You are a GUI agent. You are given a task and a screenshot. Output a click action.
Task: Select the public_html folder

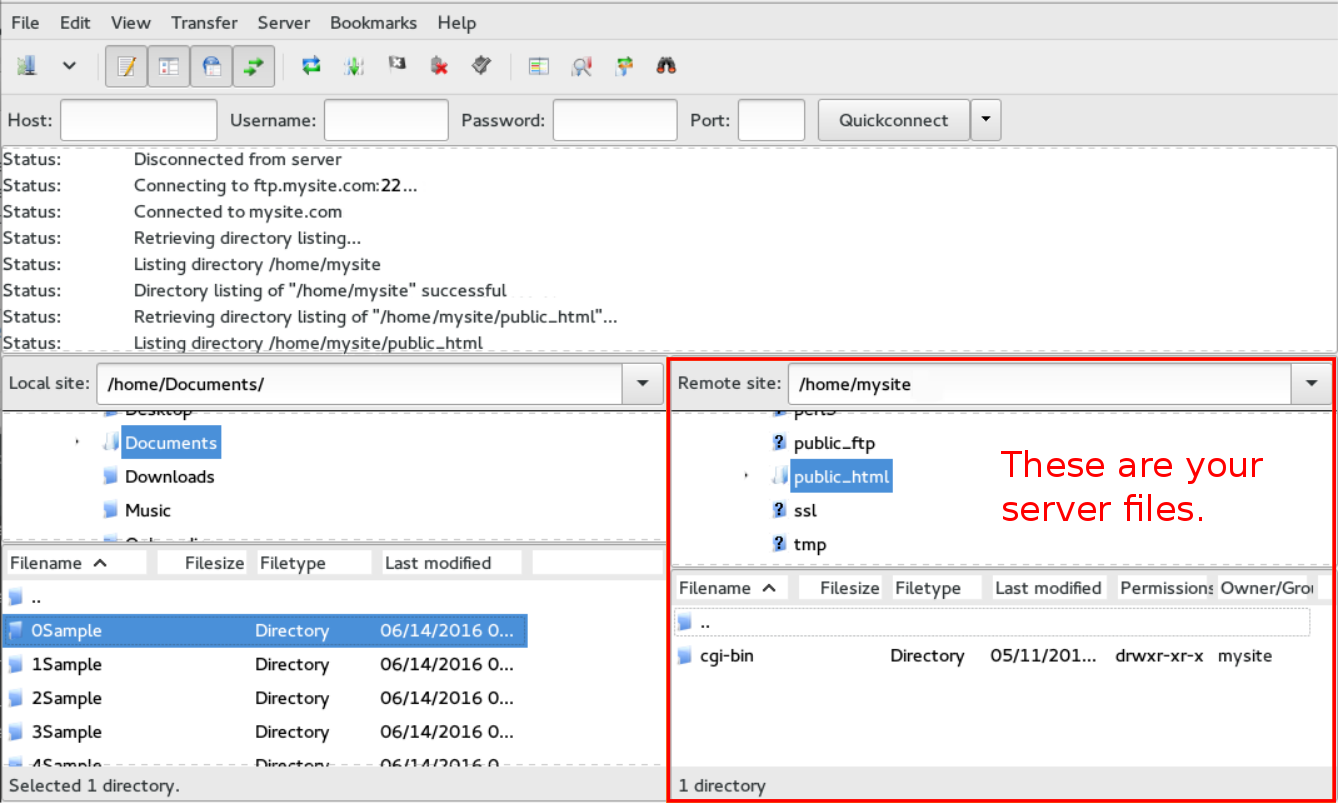click(x=841, y=476)
